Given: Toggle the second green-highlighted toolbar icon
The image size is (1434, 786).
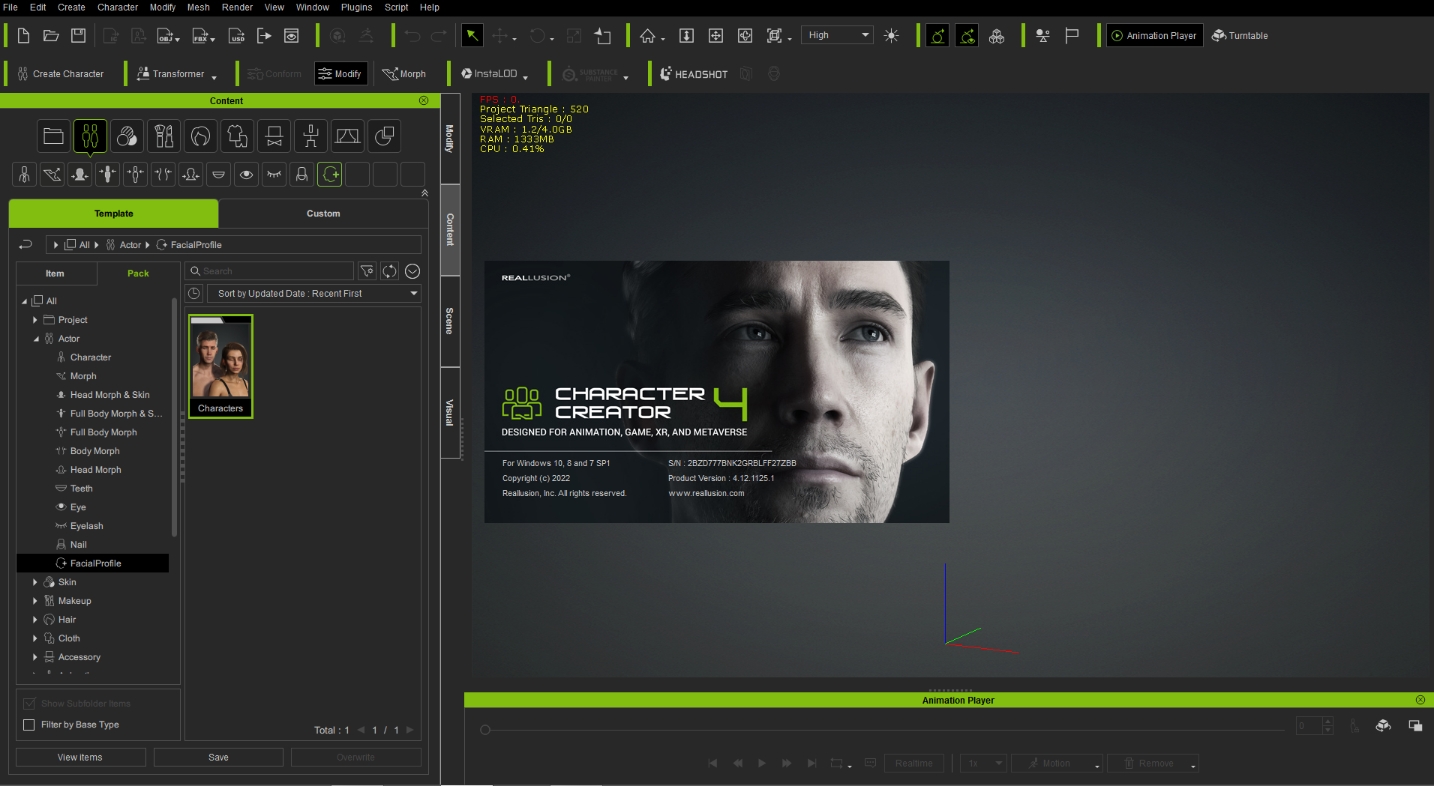Looking at the screenshot, I should (967, 36).
